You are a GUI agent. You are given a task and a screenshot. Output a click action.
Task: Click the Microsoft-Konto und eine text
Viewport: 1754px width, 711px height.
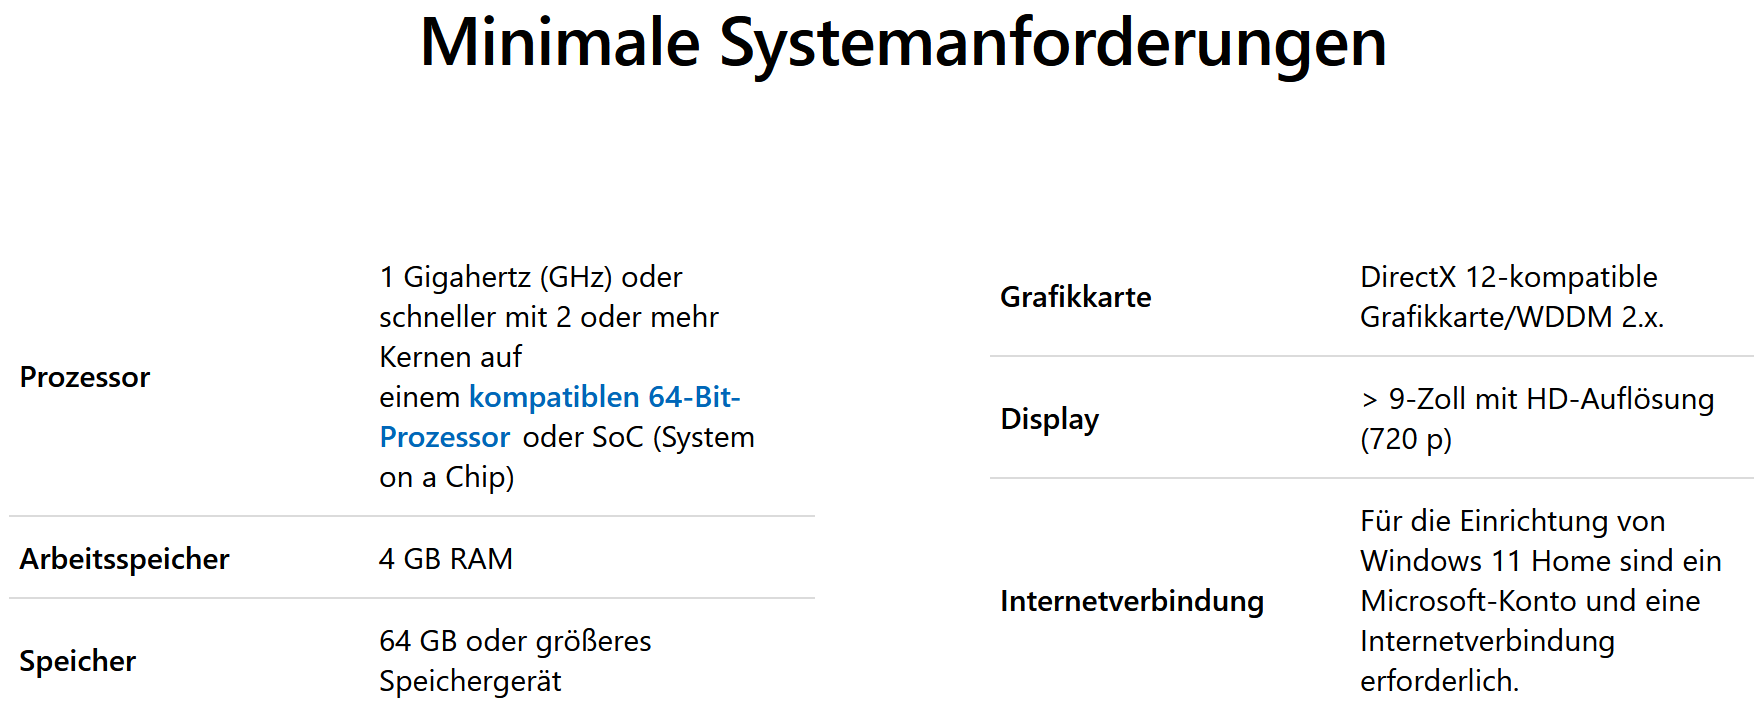click(1530, 601)
